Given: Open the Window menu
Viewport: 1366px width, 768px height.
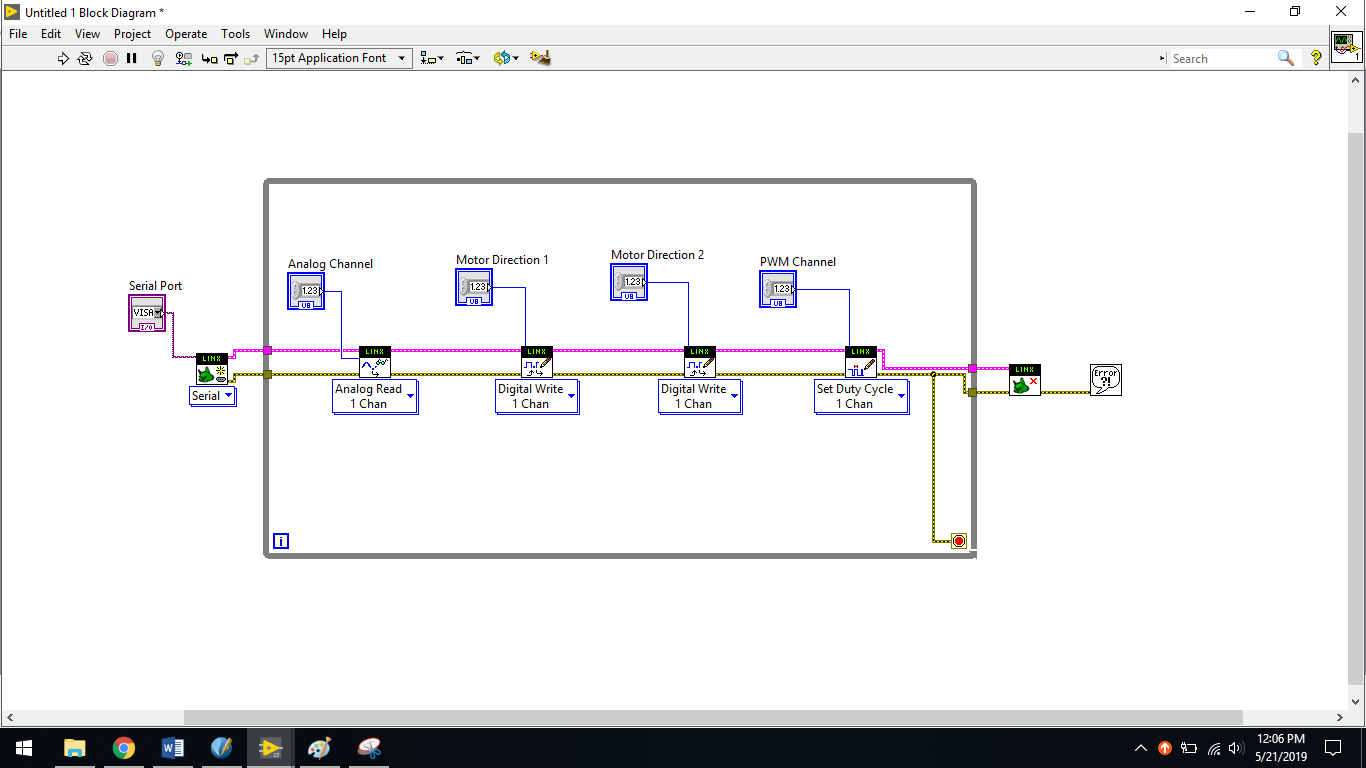Looking at the screenshot, I should tap(286, 33).
